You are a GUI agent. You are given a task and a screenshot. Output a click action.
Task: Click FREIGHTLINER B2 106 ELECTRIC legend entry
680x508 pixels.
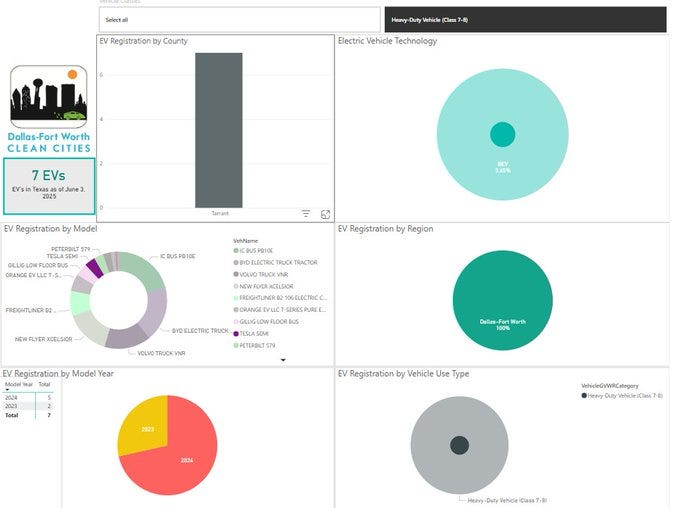280,298
